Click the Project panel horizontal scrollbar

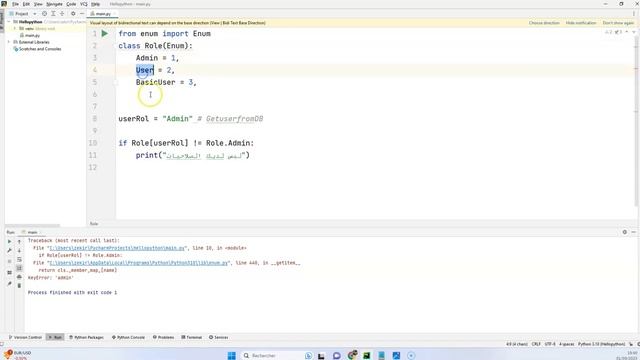point(33,225)
